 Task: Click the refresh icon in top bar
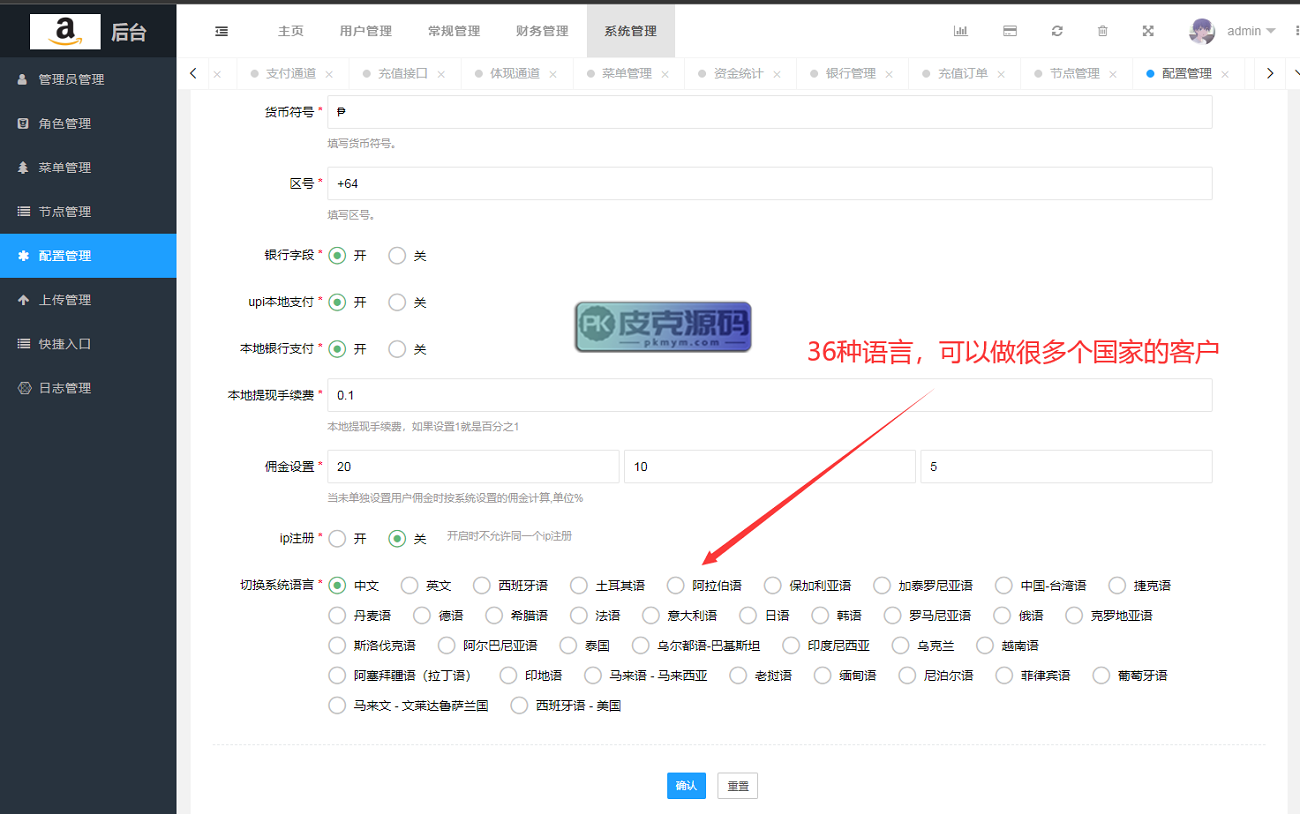[x=1057, y=31]
